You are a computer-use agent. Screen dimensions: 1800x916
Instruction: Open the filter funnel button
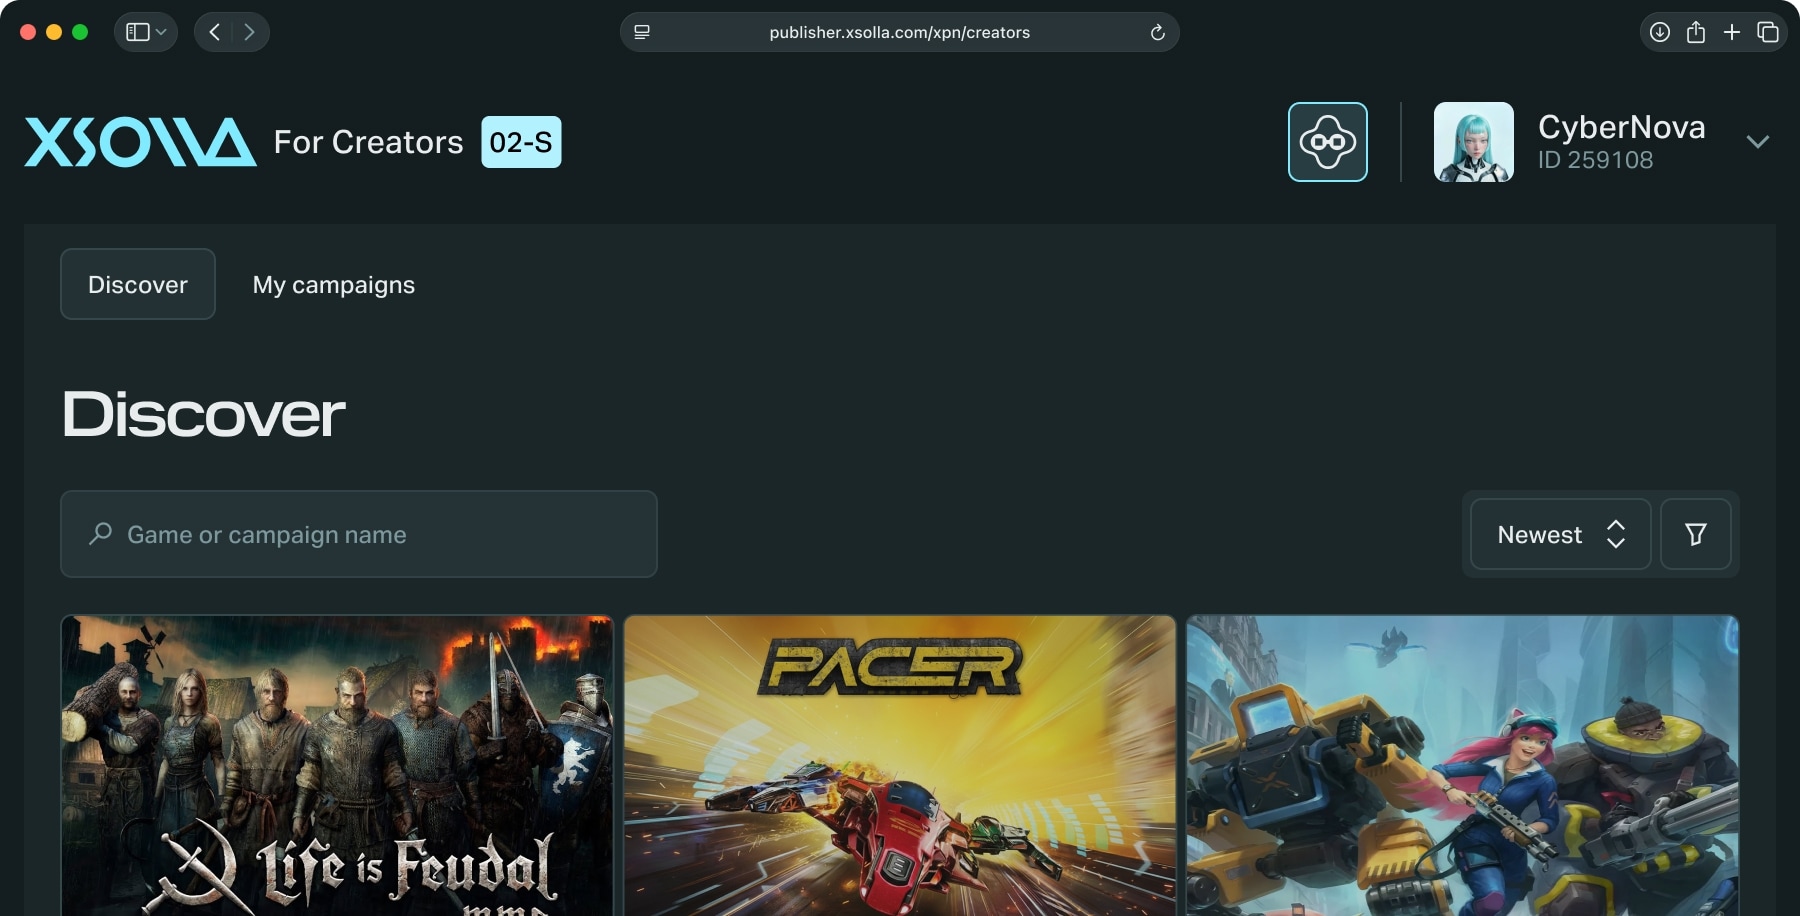click(1696, 534)
